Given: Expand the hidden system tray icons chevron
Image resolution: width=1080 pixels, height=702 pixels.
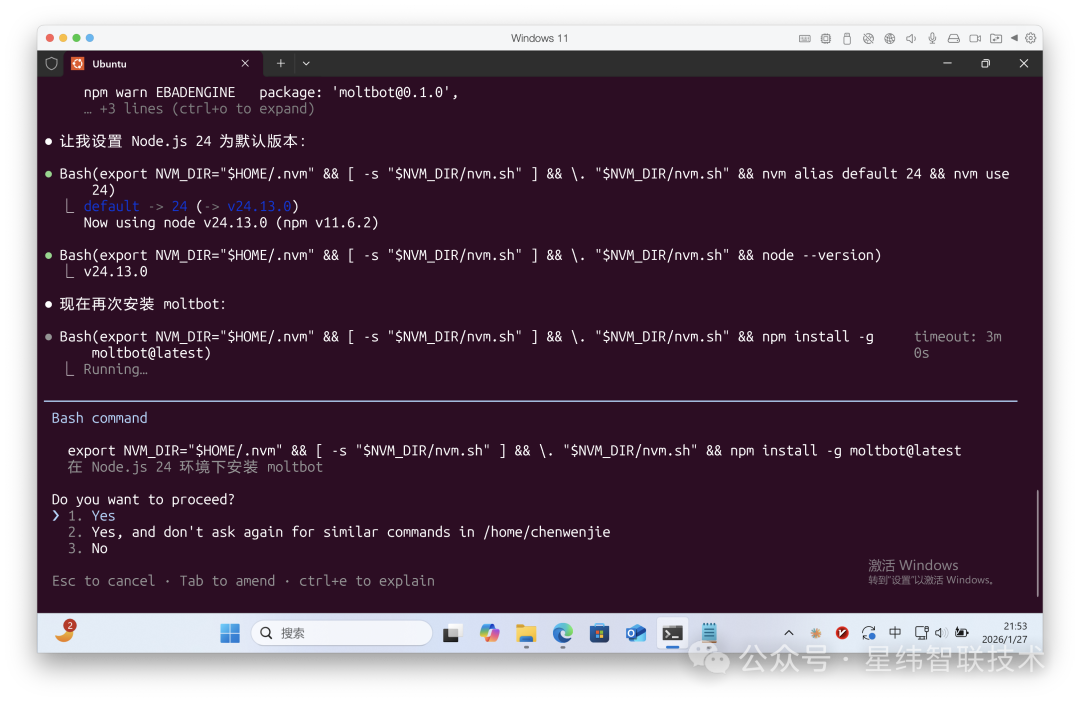Looking at the screenshot, I should point(789,633).
